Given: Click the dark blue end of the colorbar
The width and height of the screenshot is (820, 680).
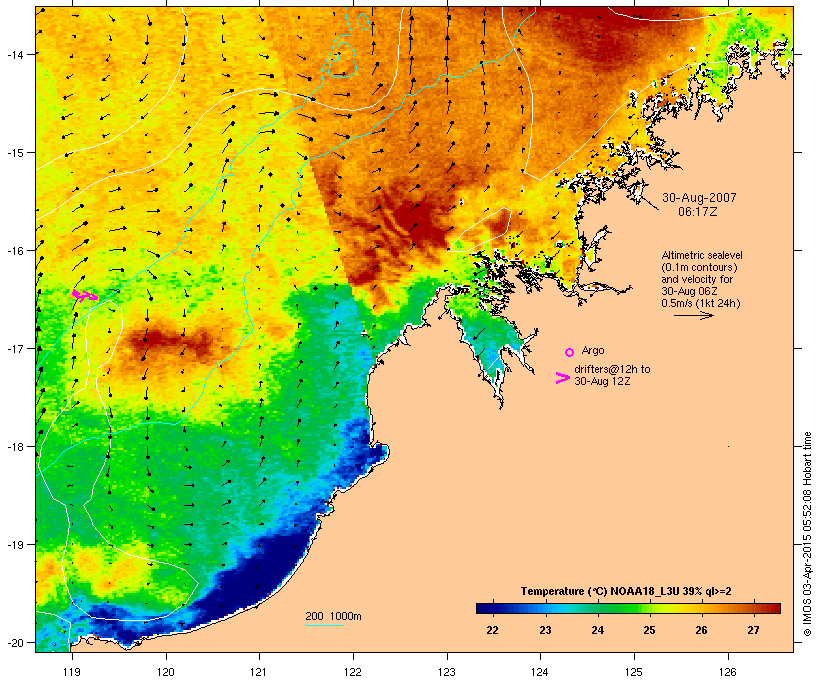Looking at the screenshot, I should pos(486,608).
